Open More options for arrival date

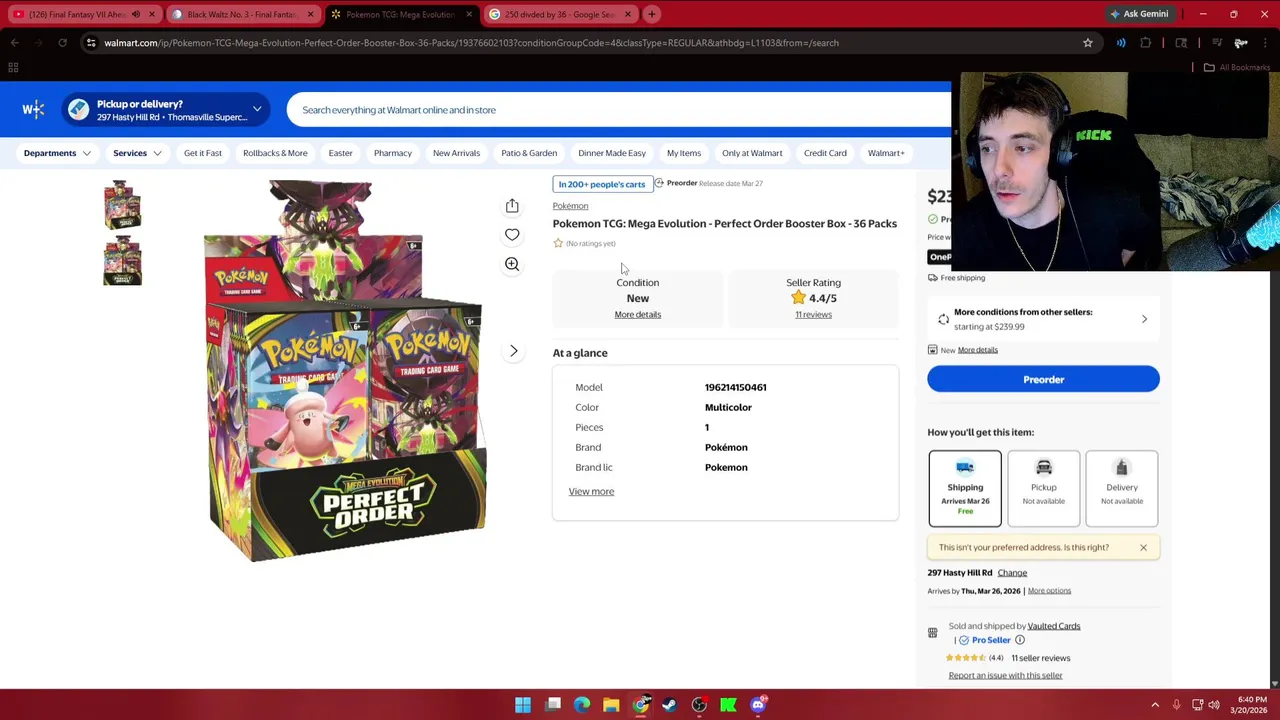pyautogui.click(x=1049, y=591)
